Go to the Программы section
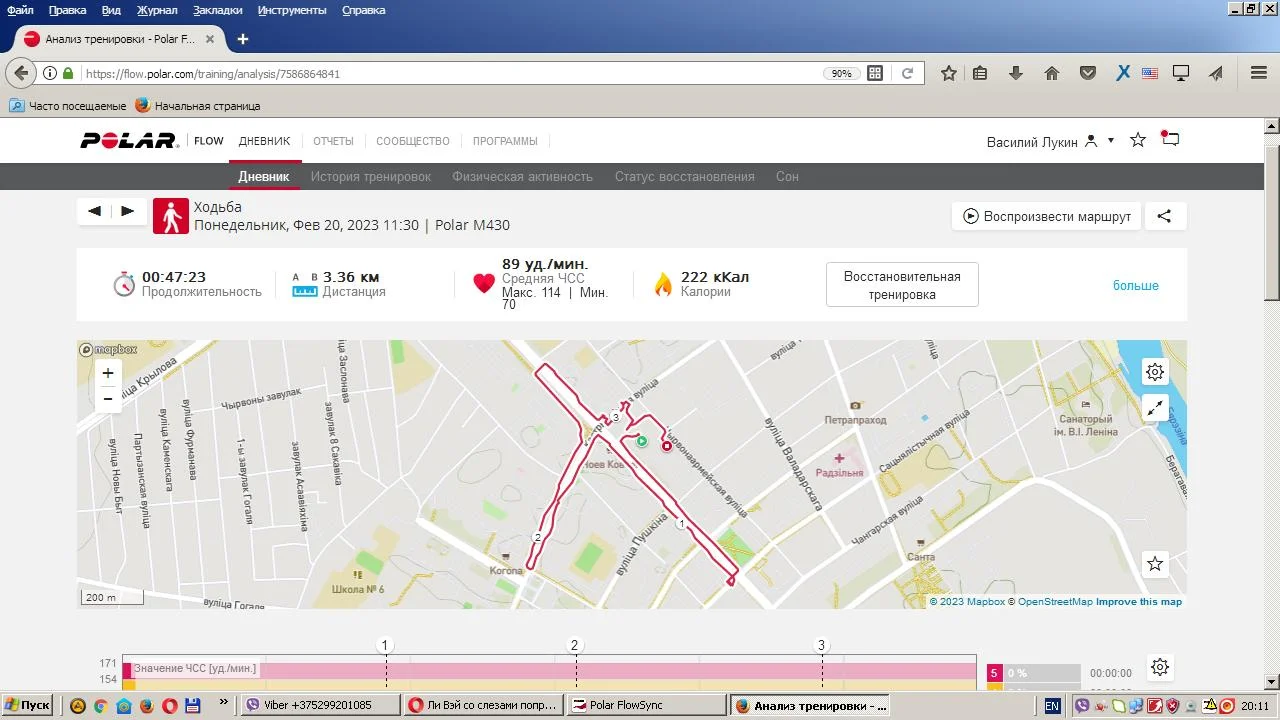The width and height of the screenshot is (1280, 720). 505,141
